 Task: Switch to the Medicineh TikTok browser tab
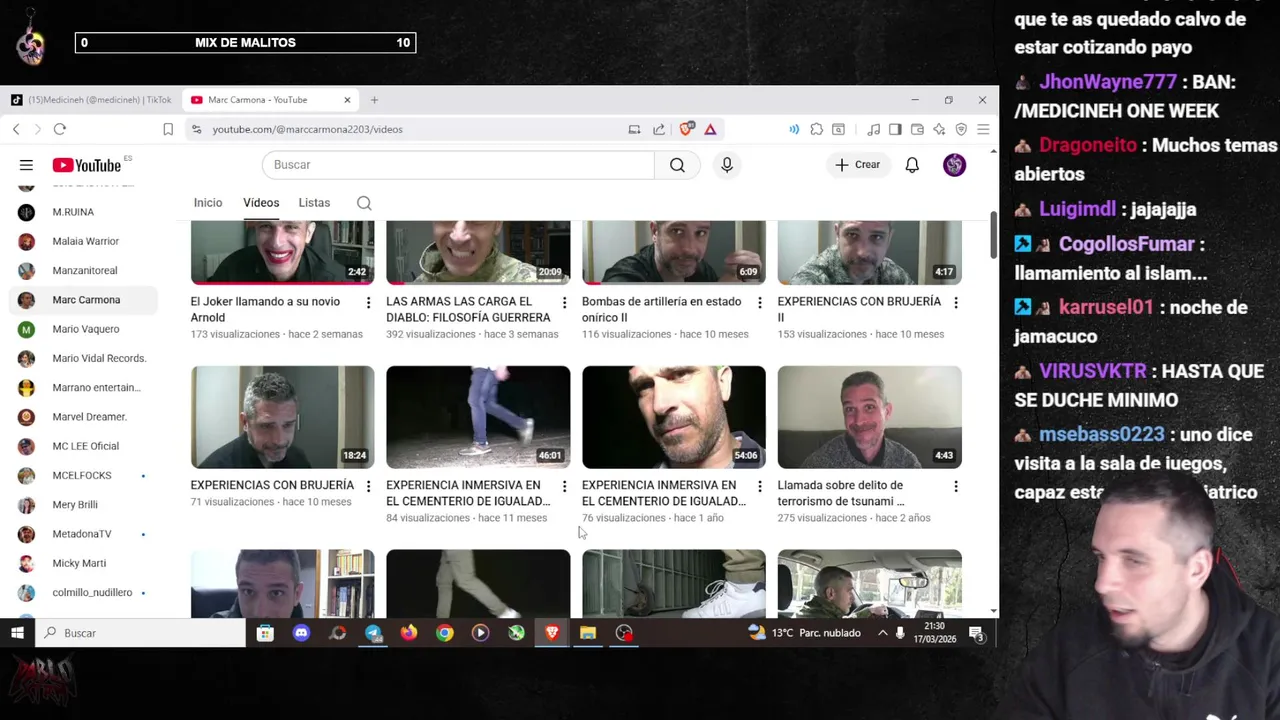point(92,100)
